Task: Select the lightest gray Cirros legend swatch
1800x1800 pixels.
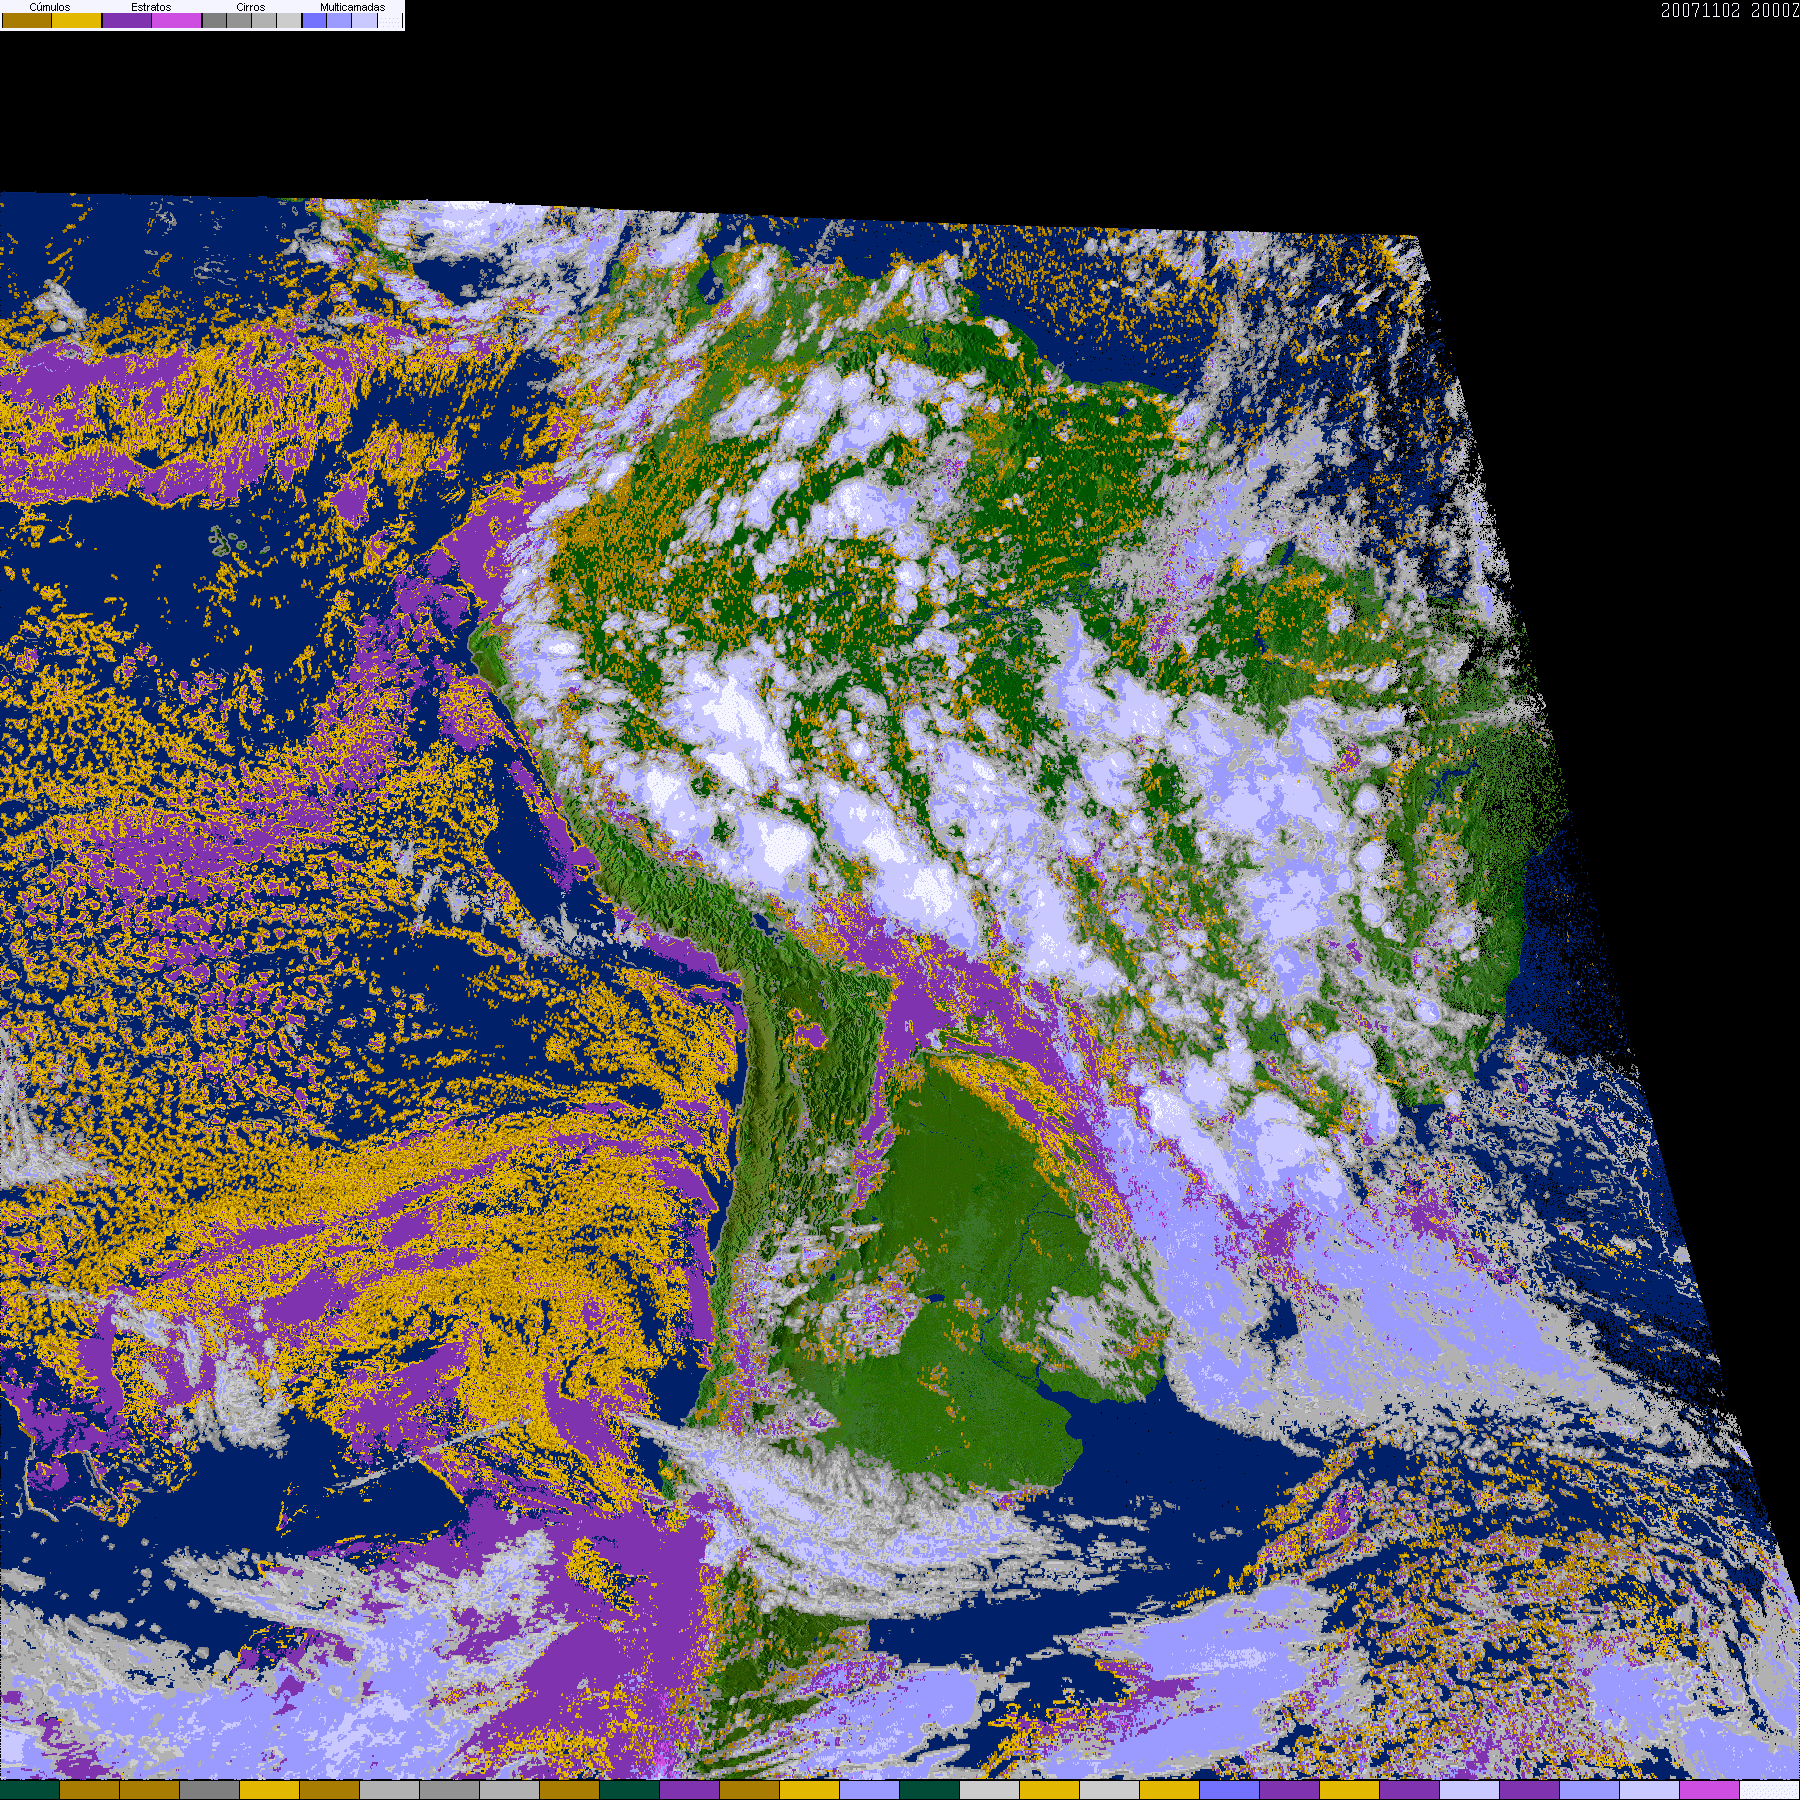Action: 289,20
